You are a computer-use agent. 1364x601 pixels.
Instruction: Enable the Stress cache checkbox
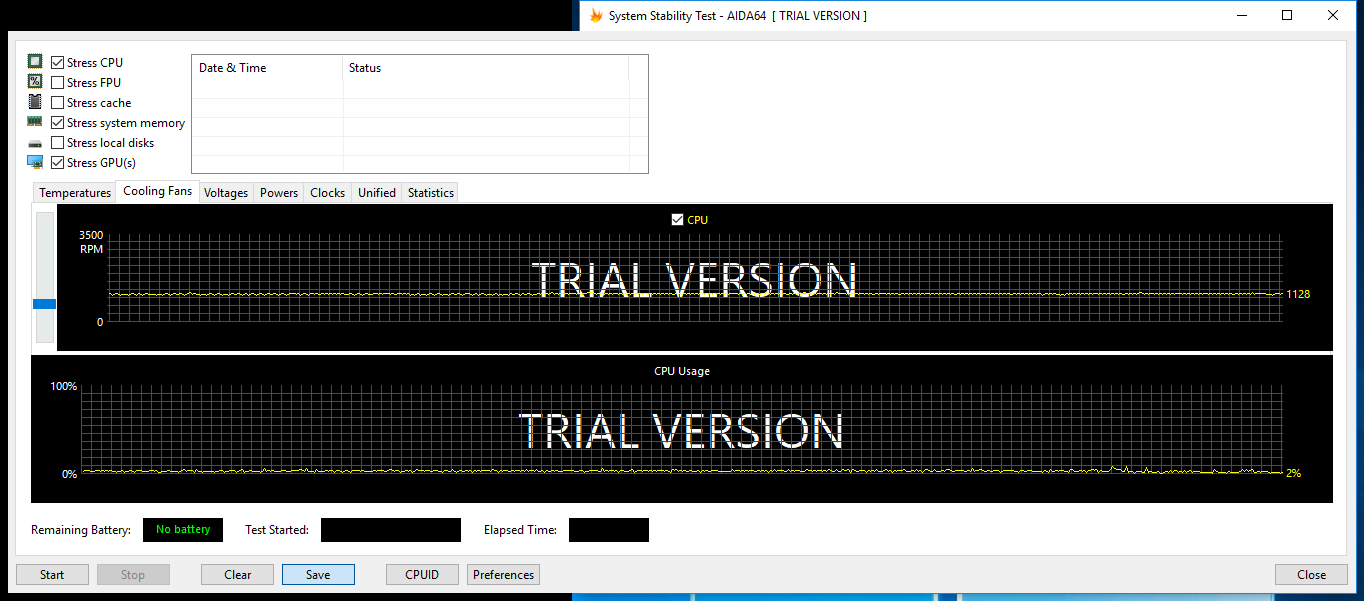pyautogui.click(x=58, y=102)
